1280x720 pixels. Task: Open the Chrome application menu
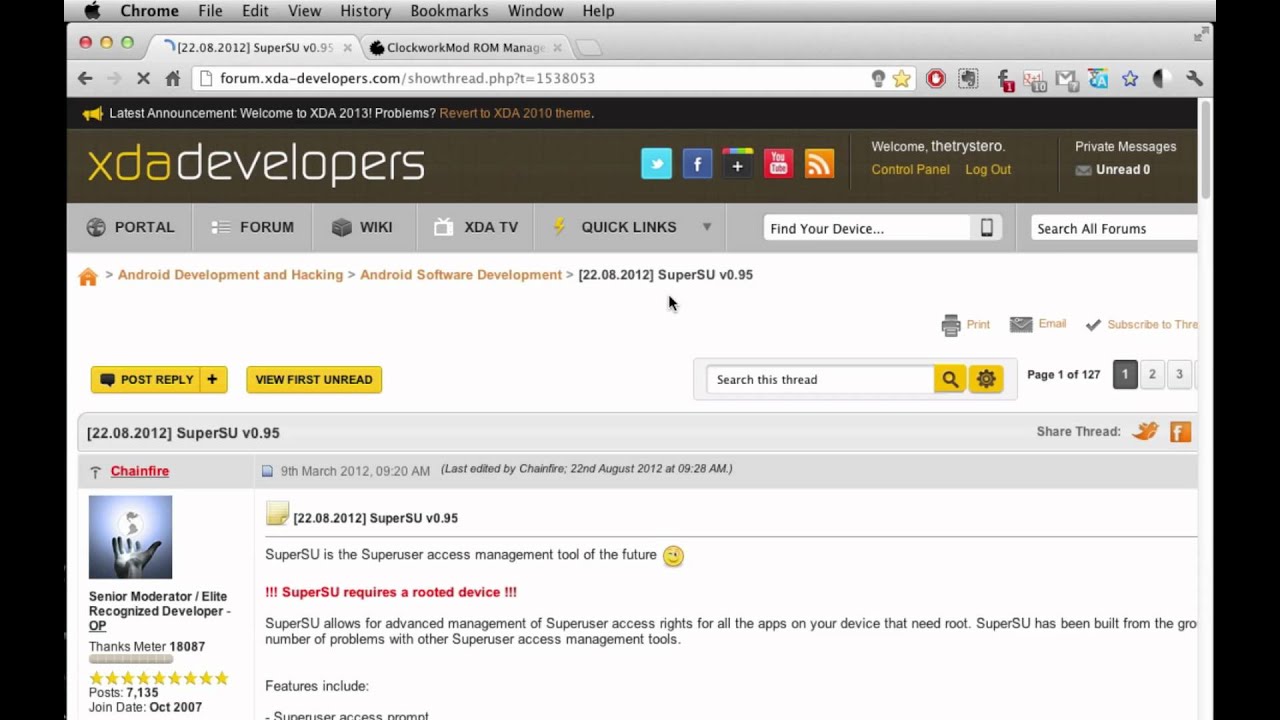click(x=150, y=11)
